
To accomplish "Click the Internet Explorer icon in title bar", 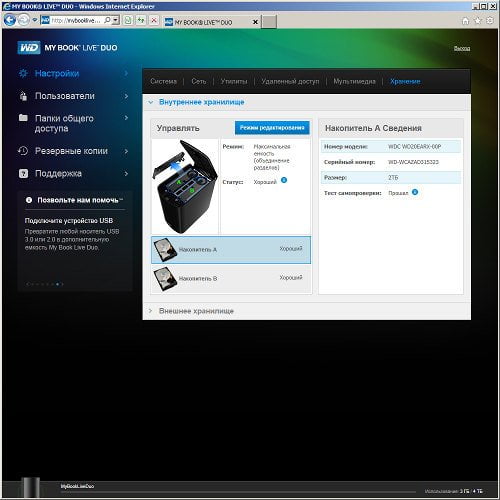I will [7, 6].
